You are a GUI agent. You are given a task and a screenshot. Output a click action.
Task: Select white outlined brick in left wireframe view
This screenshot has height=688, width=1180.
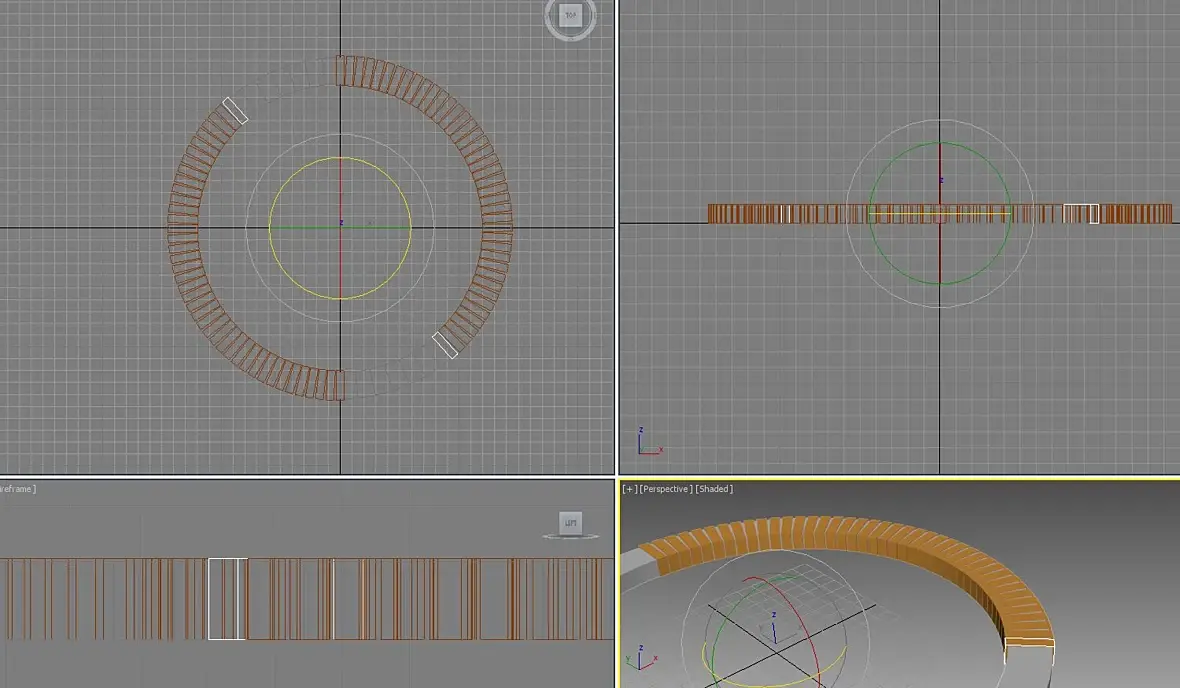point(227,599)
